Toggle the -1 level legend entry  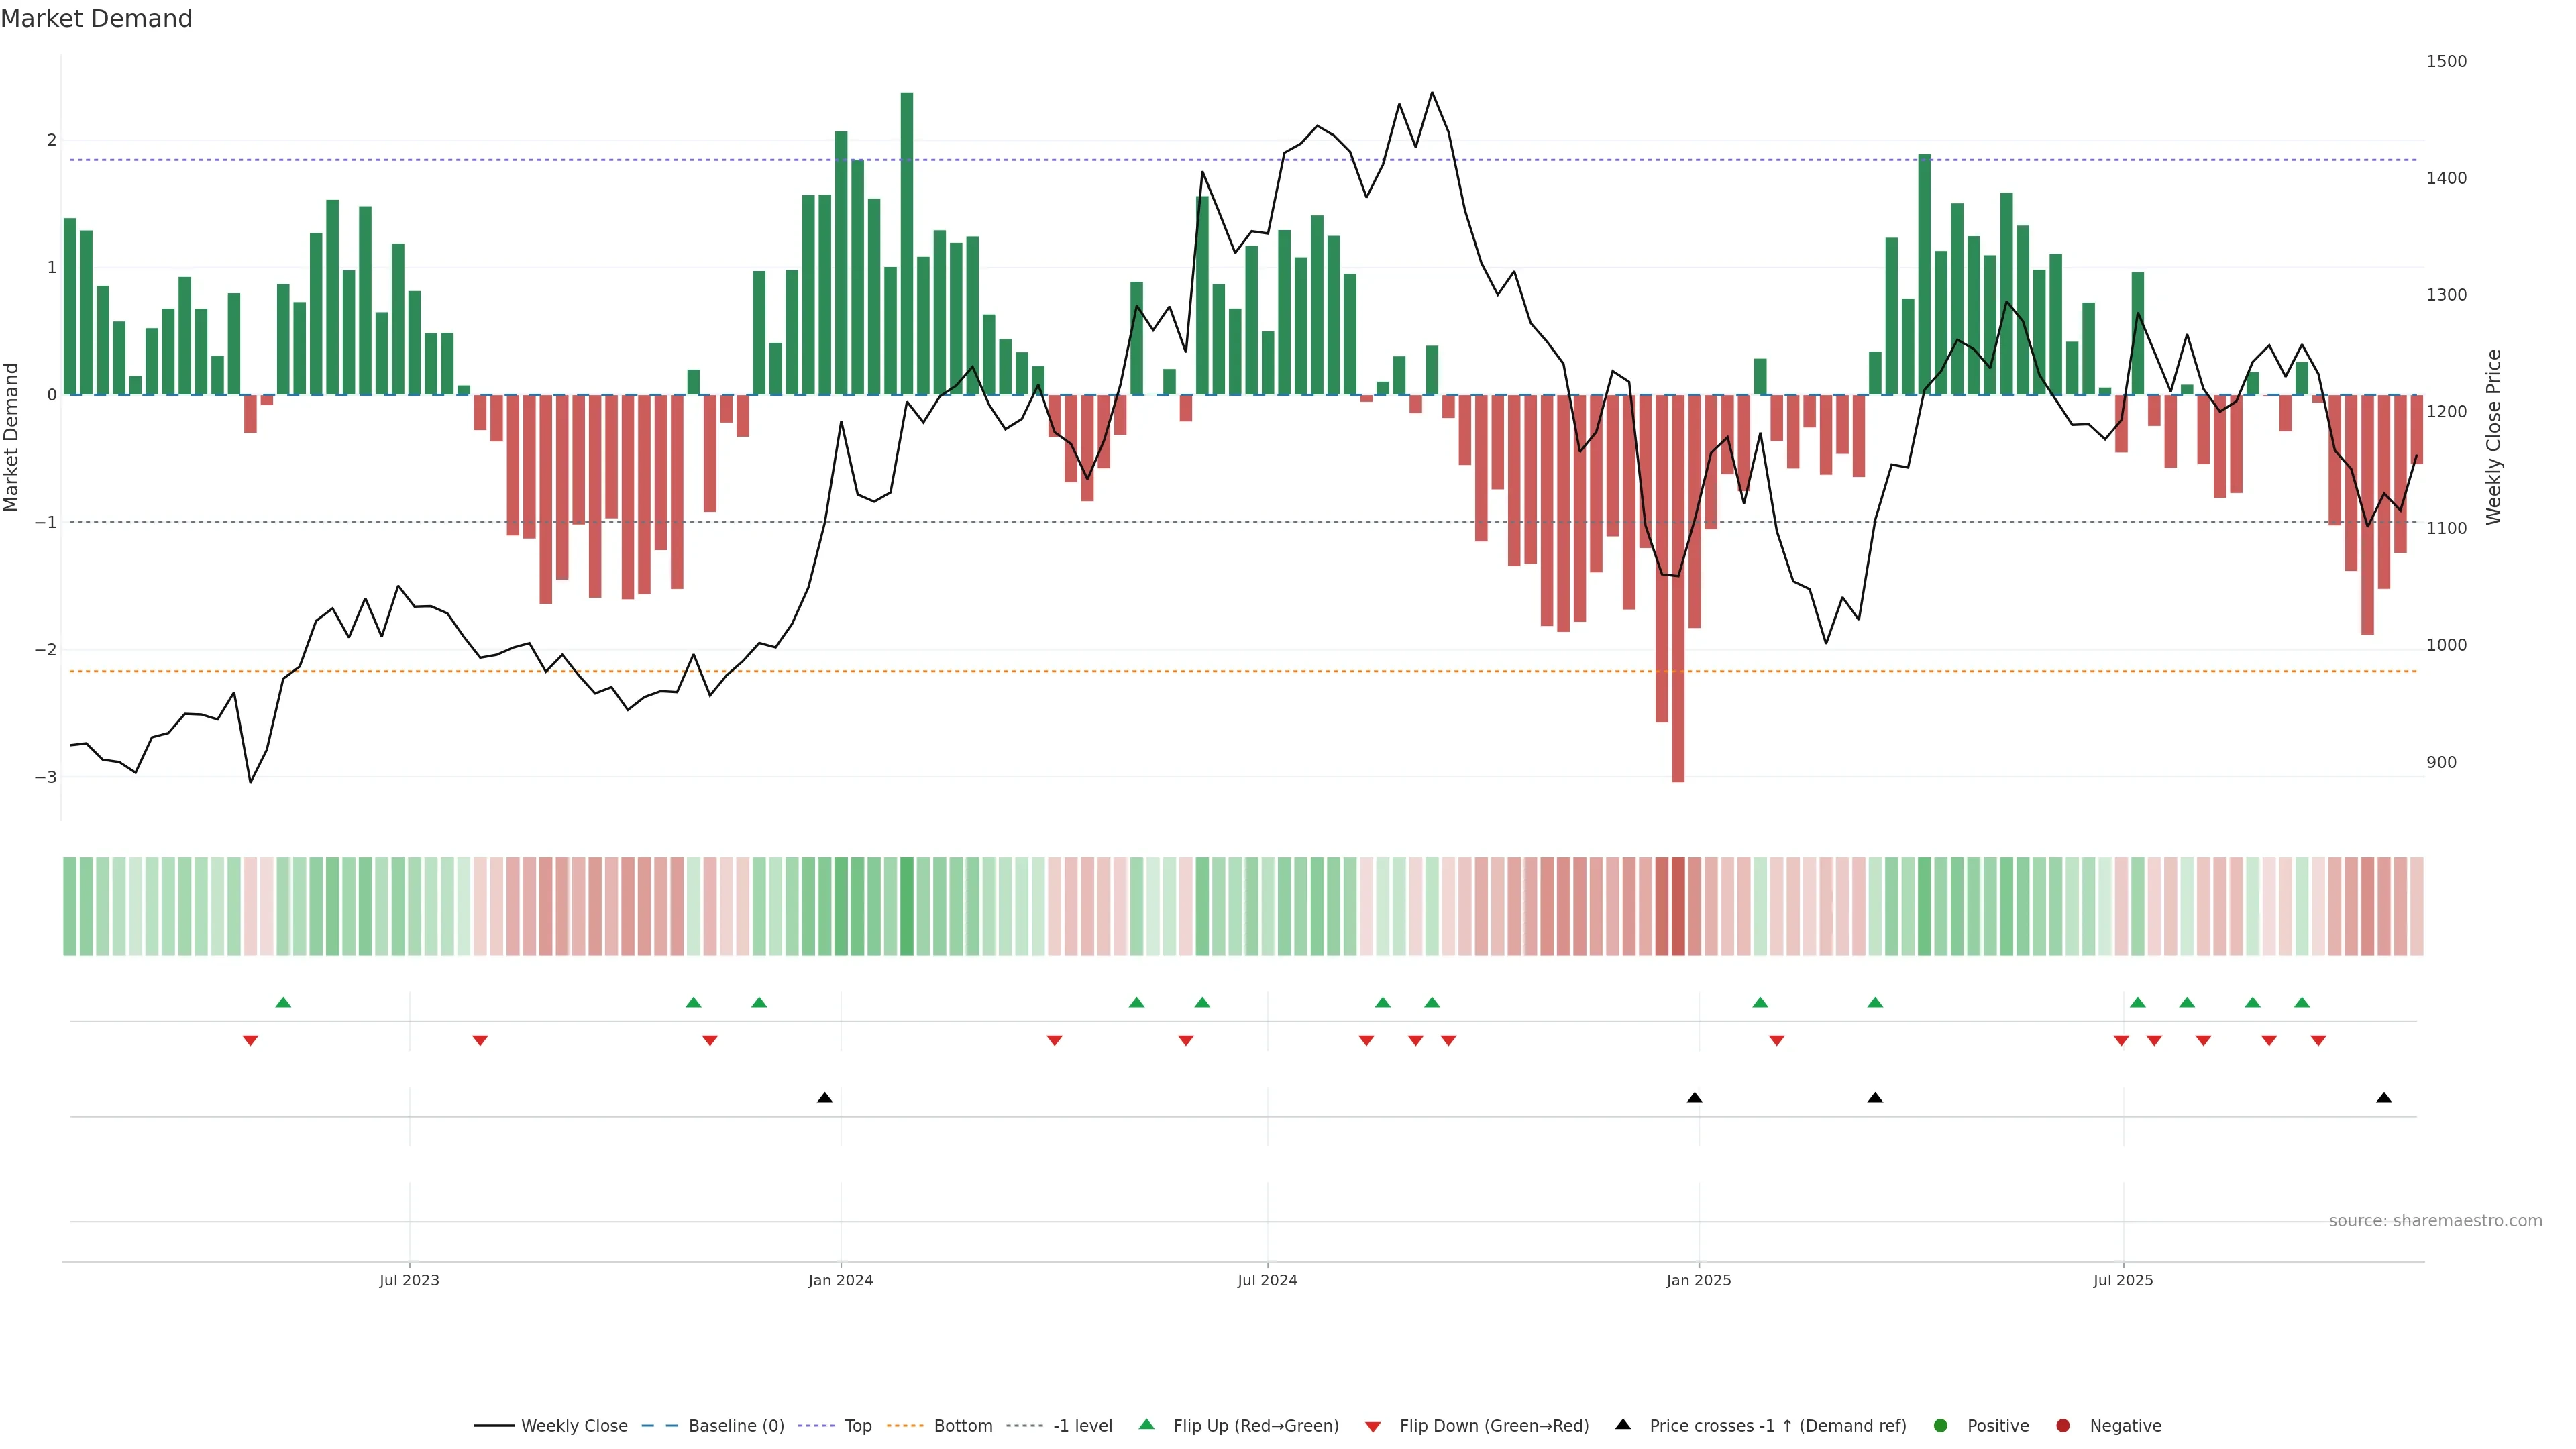point(1082,1425)
